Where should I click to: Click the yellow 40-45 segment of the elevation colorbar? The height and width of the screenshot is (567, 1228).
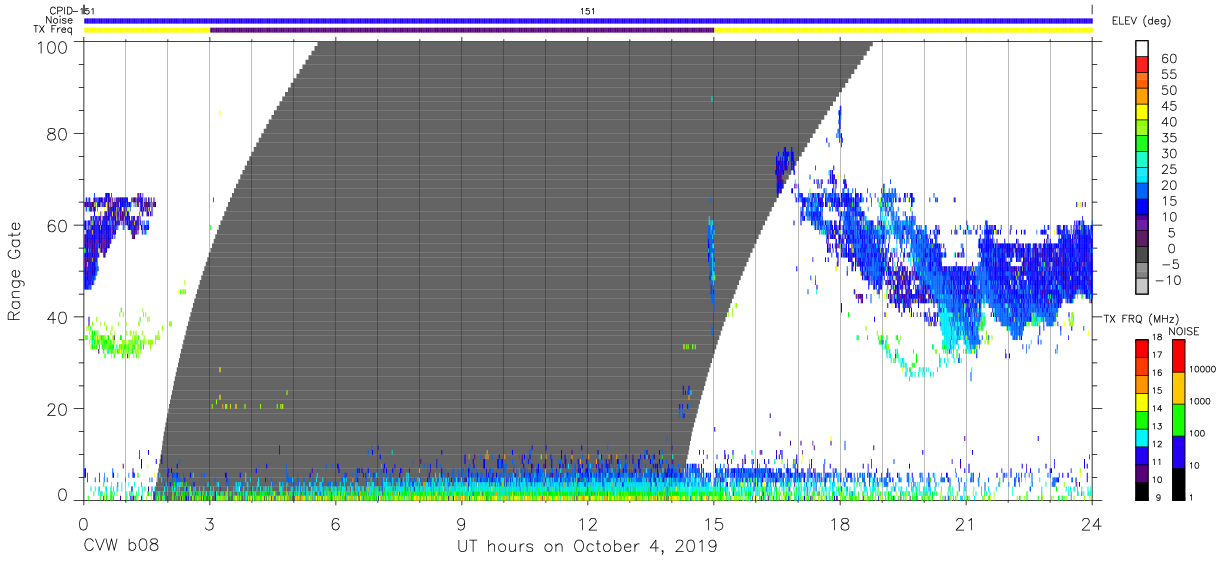[x=1142, y=111]
